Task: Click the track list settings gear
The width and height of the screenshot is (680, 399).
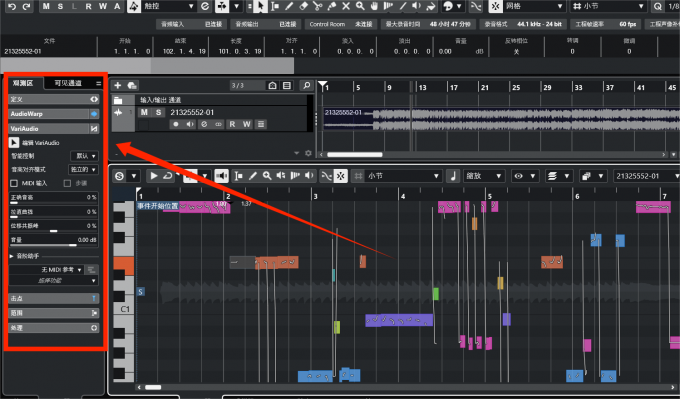Action: click(308, 153)
